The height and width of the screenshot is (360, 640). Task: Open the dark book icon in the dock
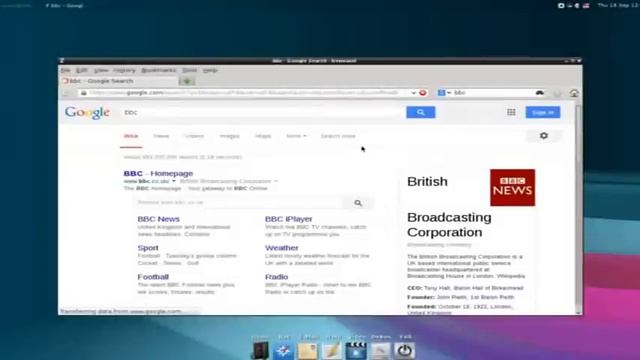(260, 351)
